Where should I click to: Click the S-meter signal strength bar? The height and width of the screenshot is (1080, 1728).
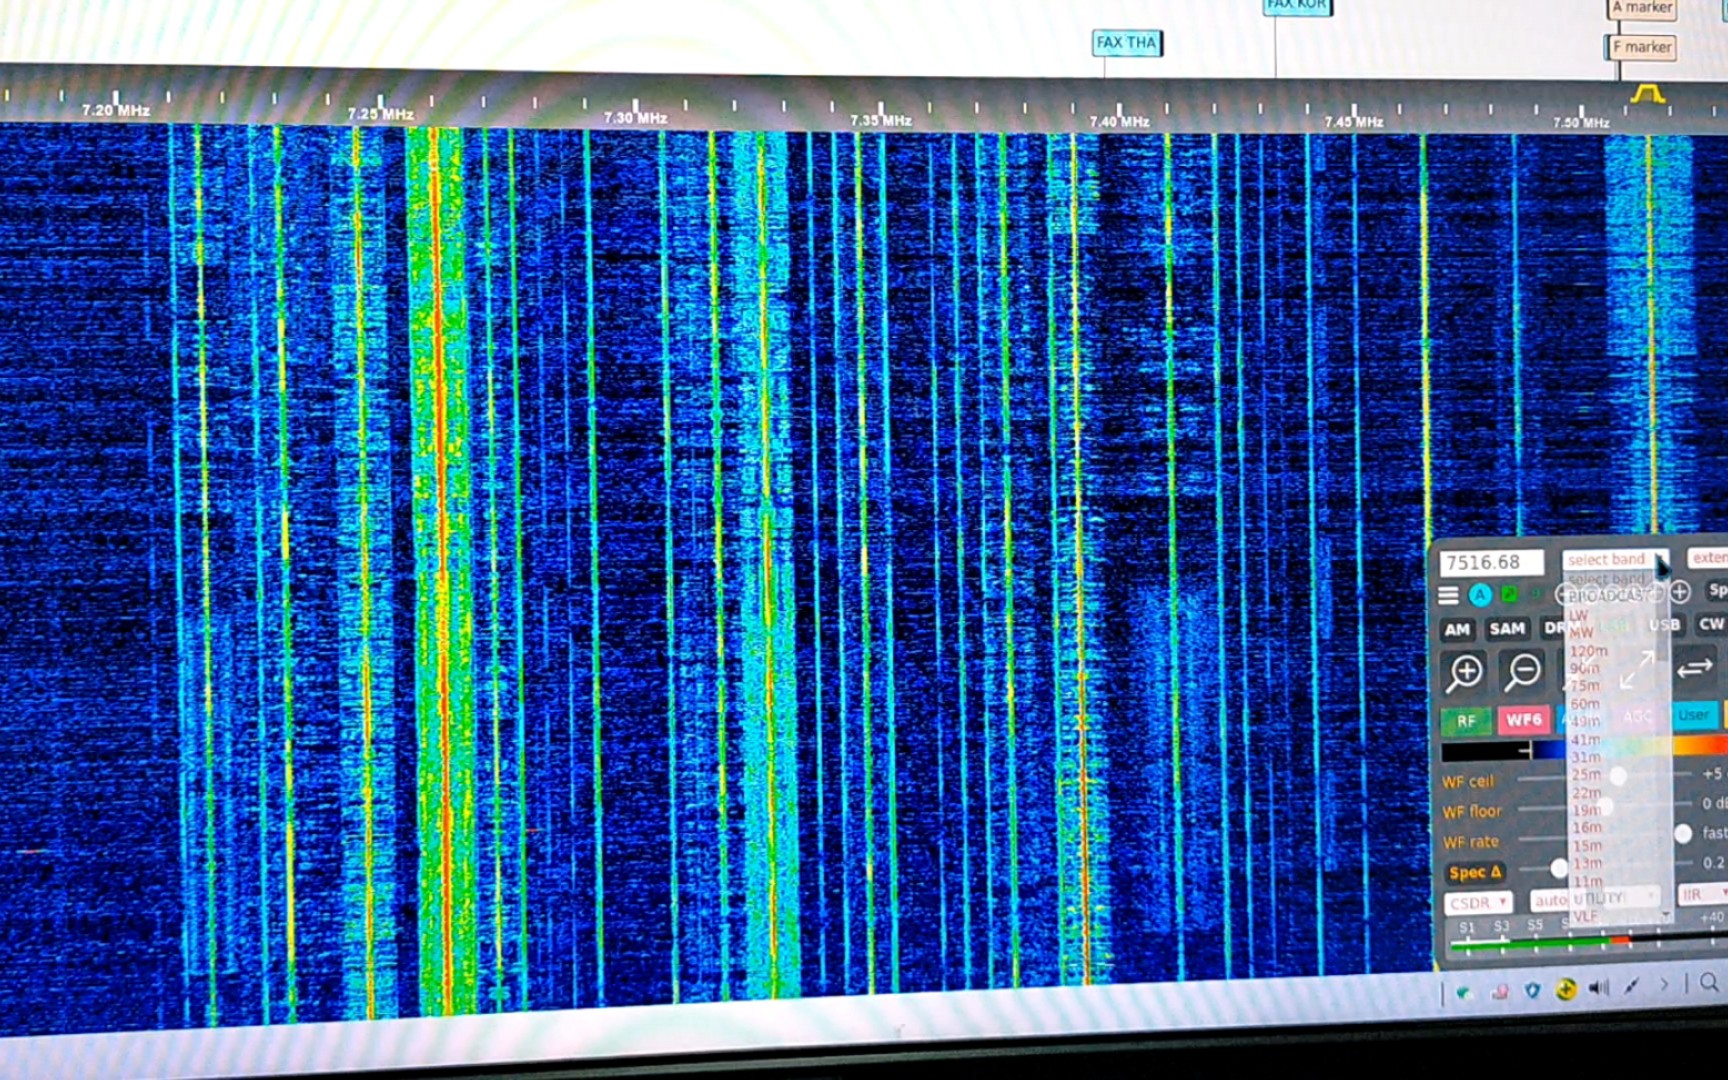click(x=1588, y=940)
